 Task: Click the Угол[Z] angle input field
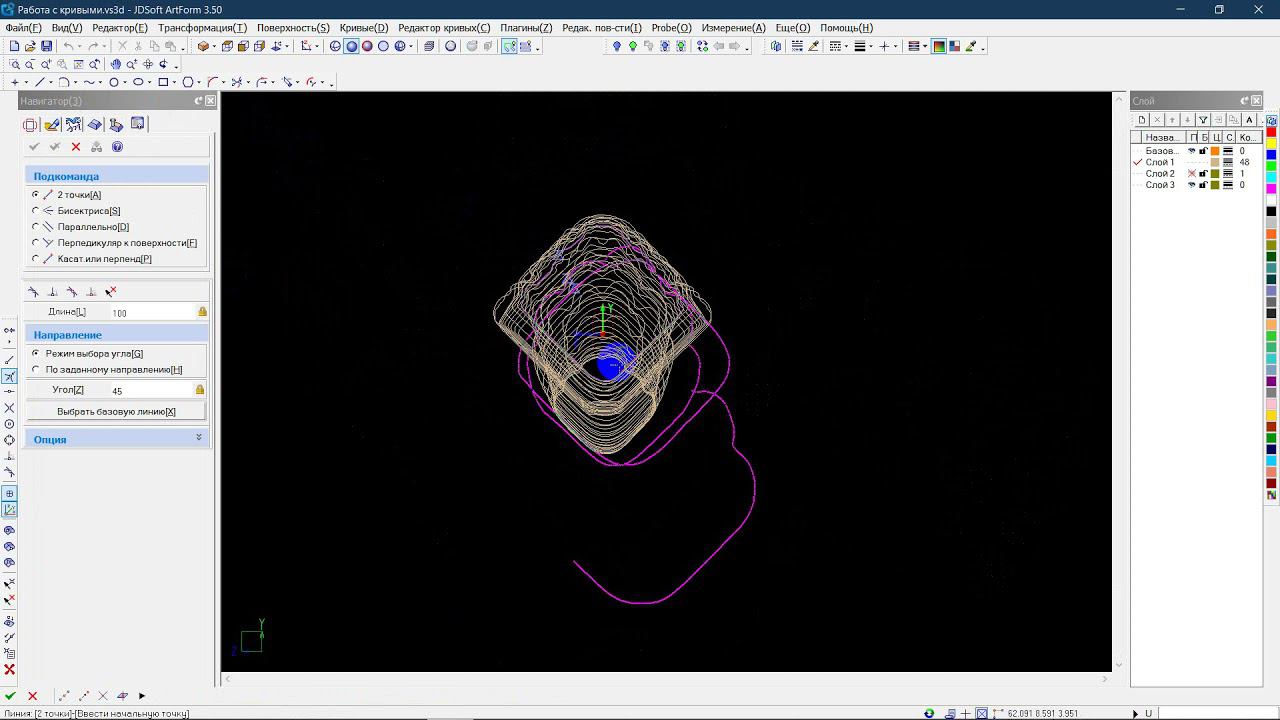pyautogui.click(x=150, y=391)
